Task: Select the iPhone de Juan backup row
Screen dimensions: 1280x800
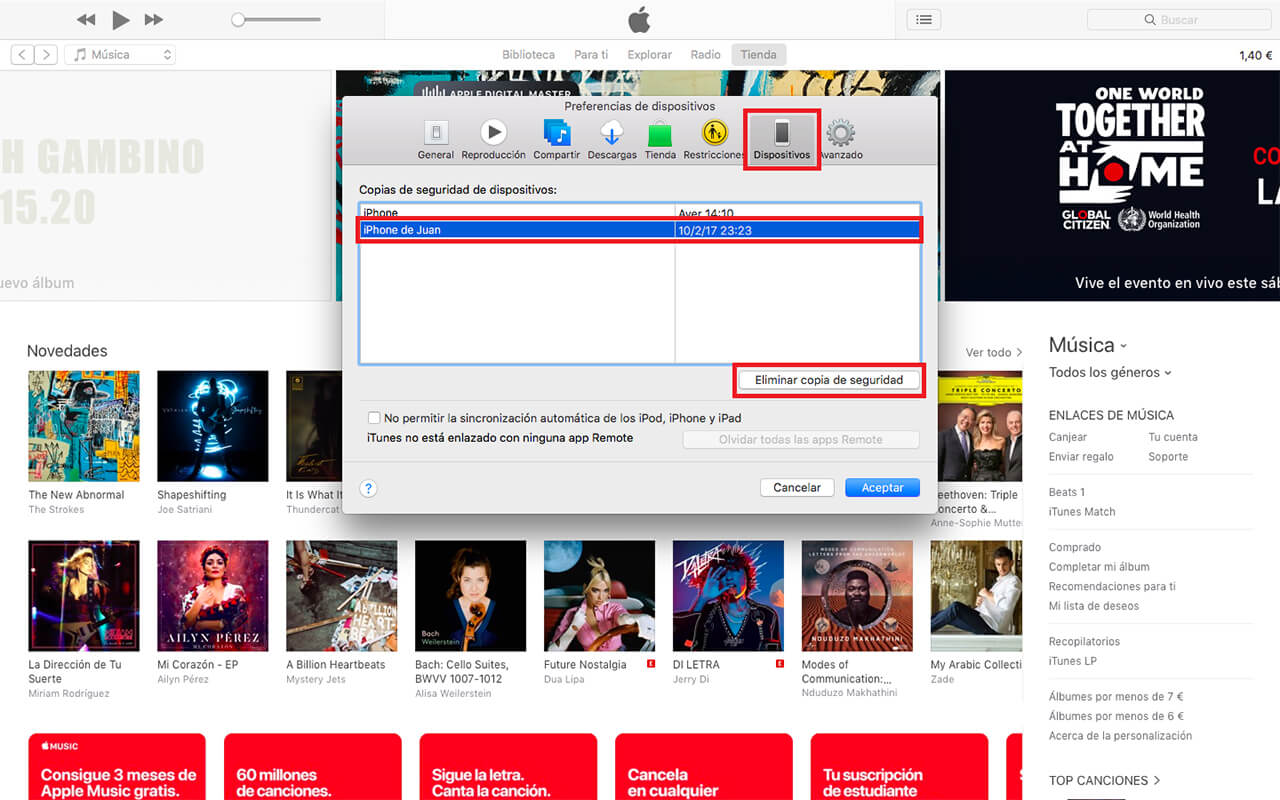Action: [x=640, y=230]
